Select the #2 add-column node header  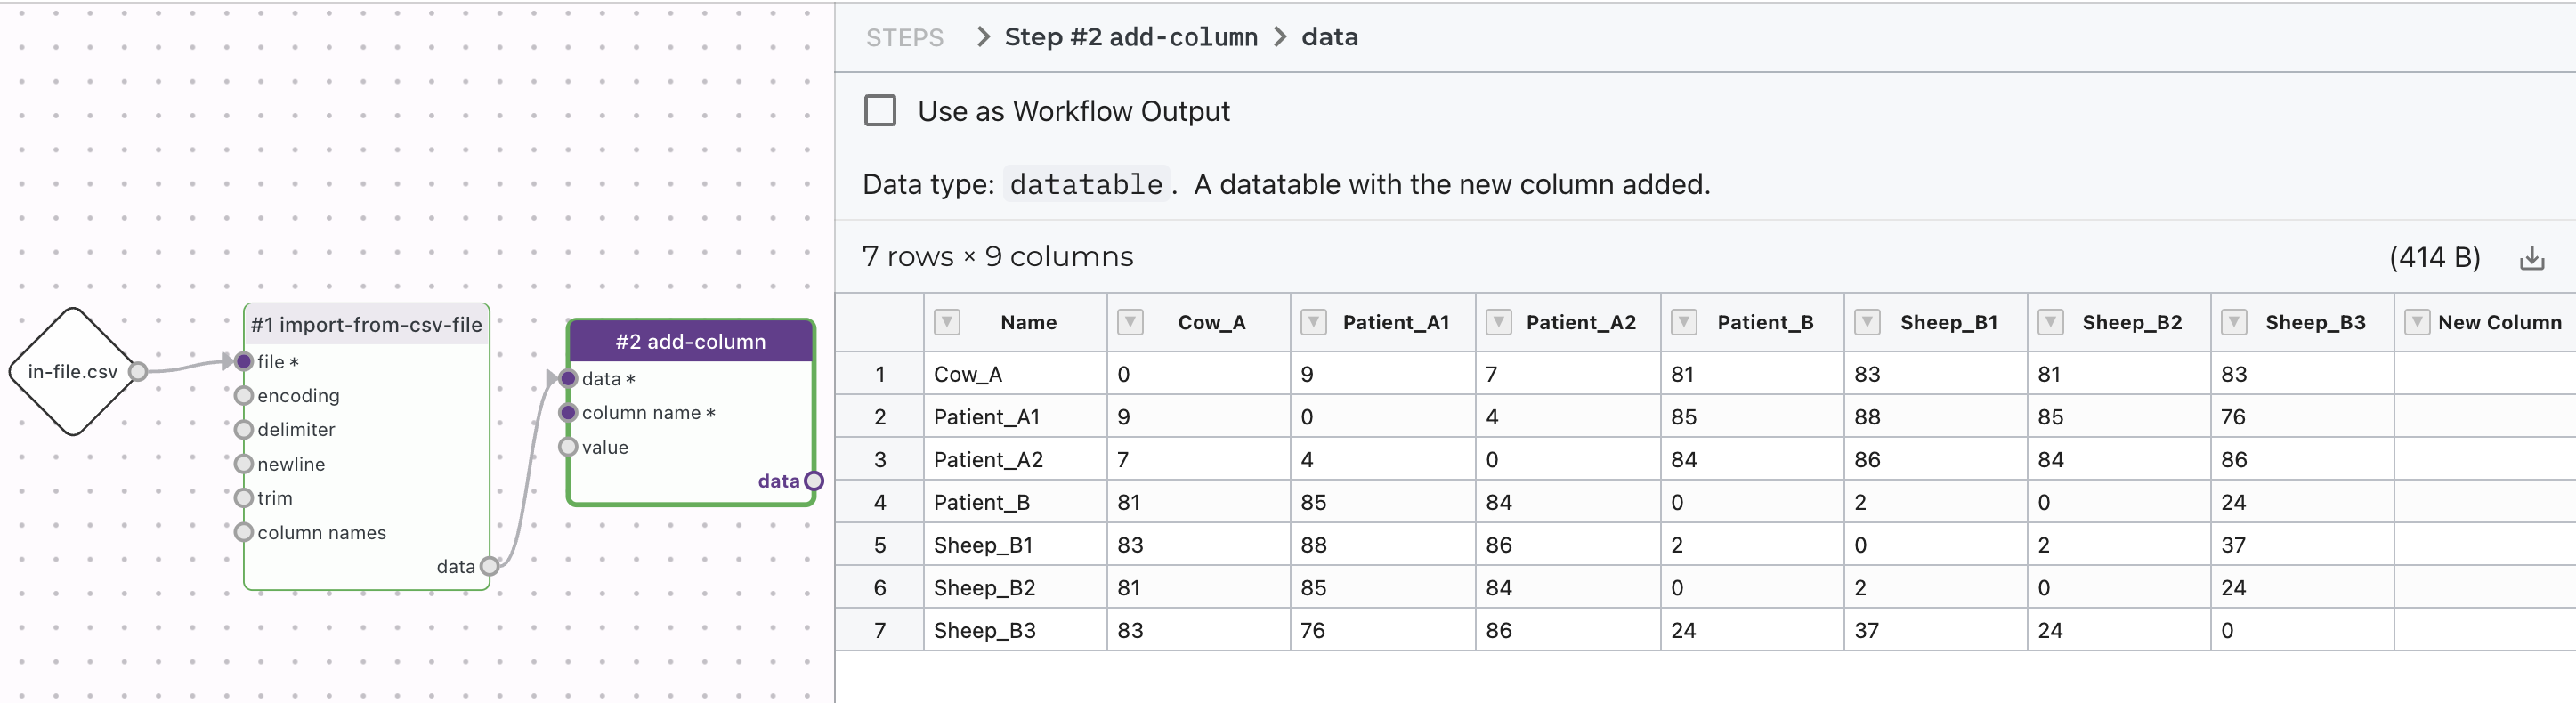[690, 342]
